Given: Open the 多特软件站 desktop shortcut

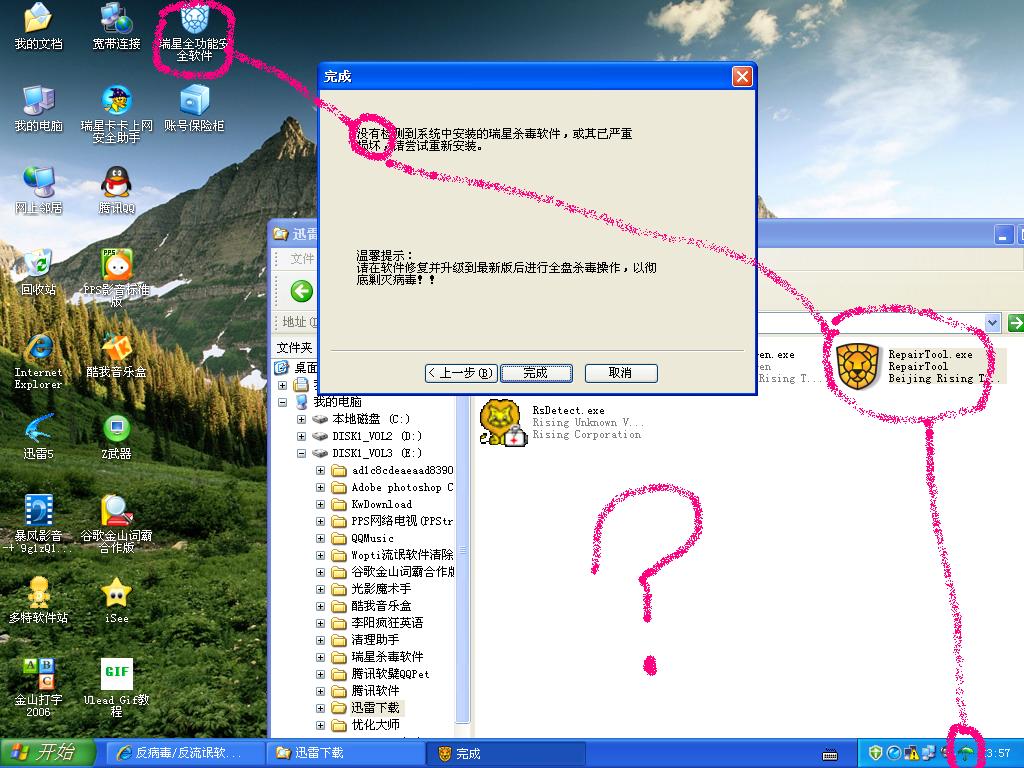Looking at the screenshot, I should tap(39, 600).
